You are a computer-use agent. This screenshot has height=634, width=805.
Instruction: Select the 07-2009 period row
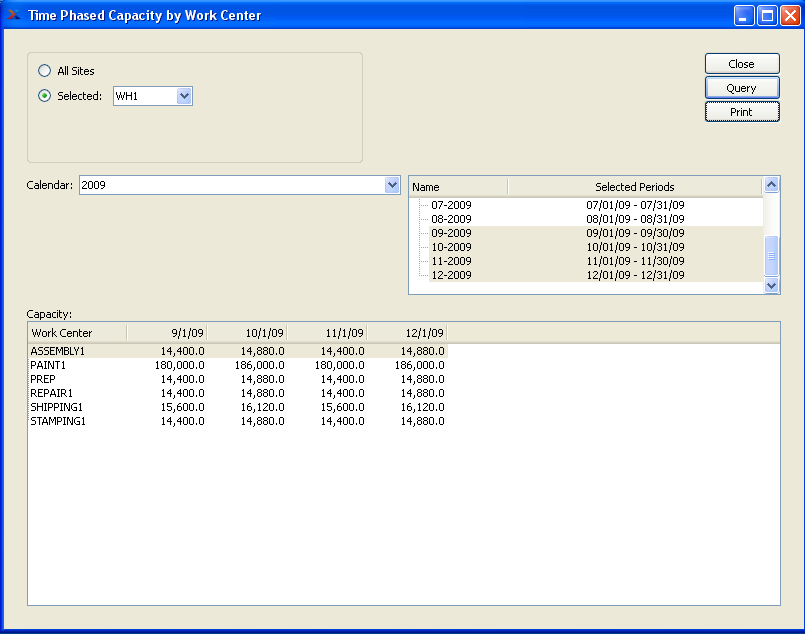coord(451,205)
